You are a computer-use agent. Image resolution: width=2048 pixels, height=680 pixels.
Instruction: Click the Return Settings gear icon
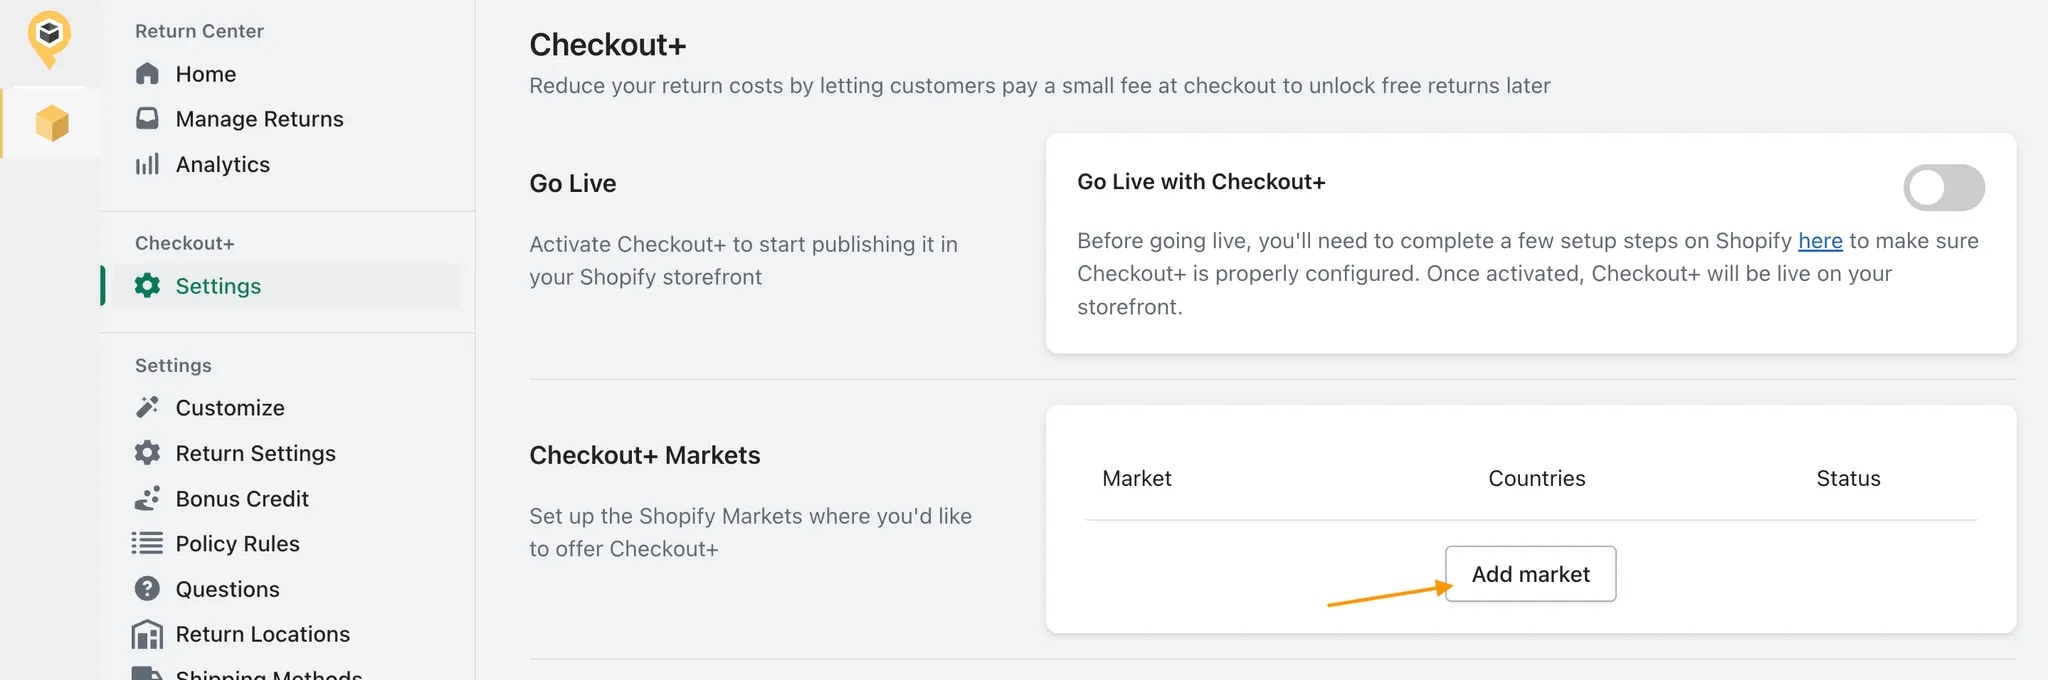coord(147,453)
